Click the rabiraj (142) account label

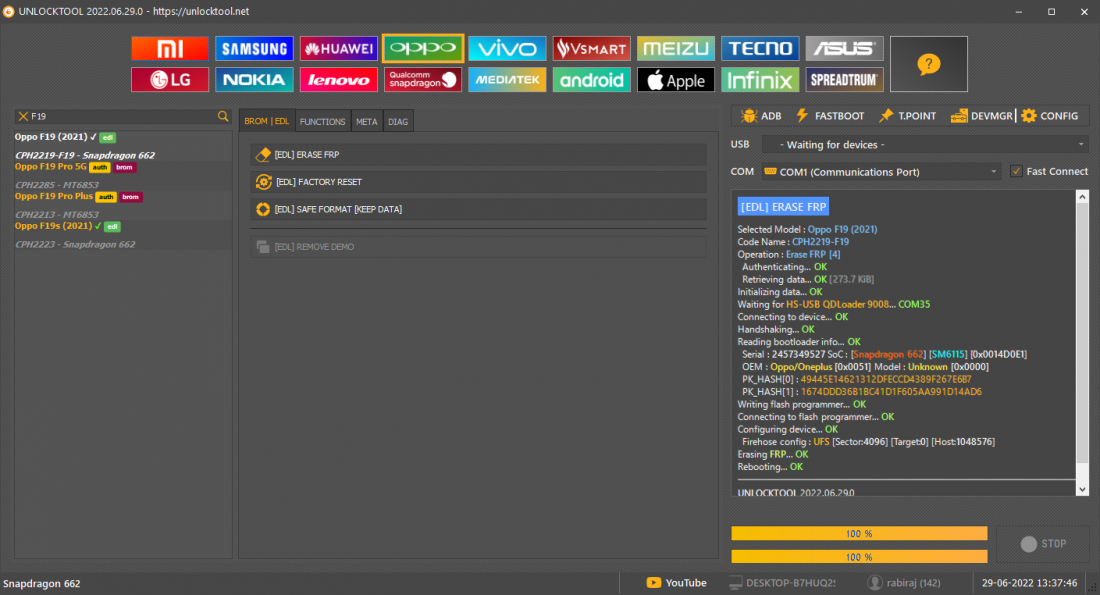pyautogui.click(x=913, y=583)
